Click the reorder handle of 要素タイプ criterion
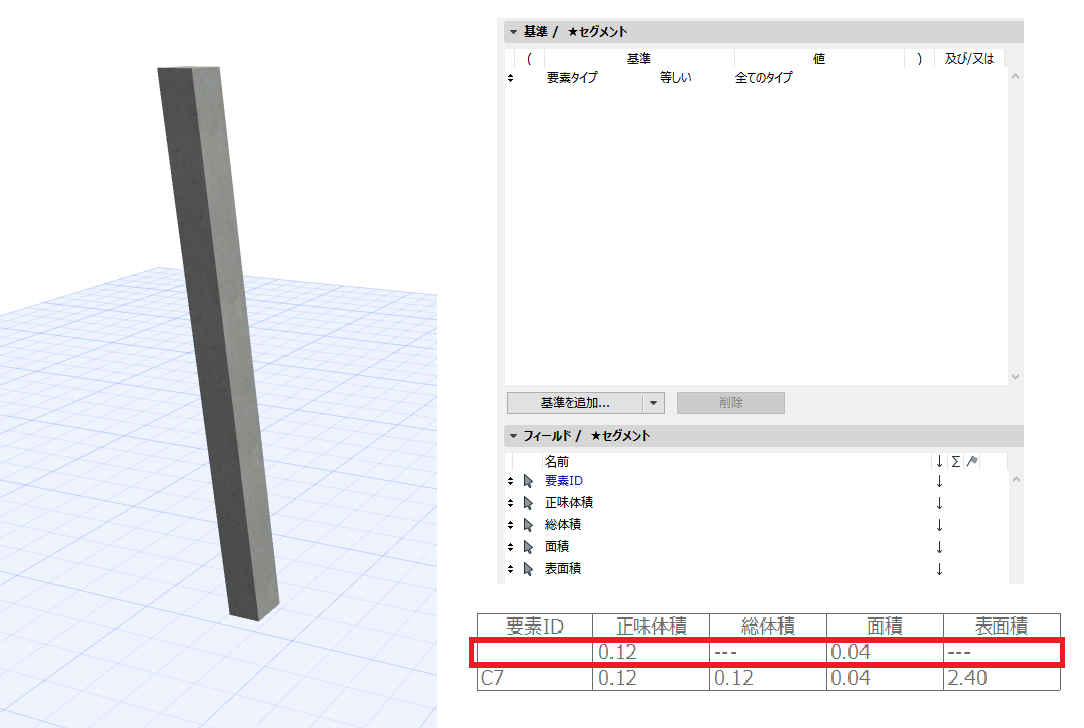This screenshot has width=1084, height=728. (510, 78)
